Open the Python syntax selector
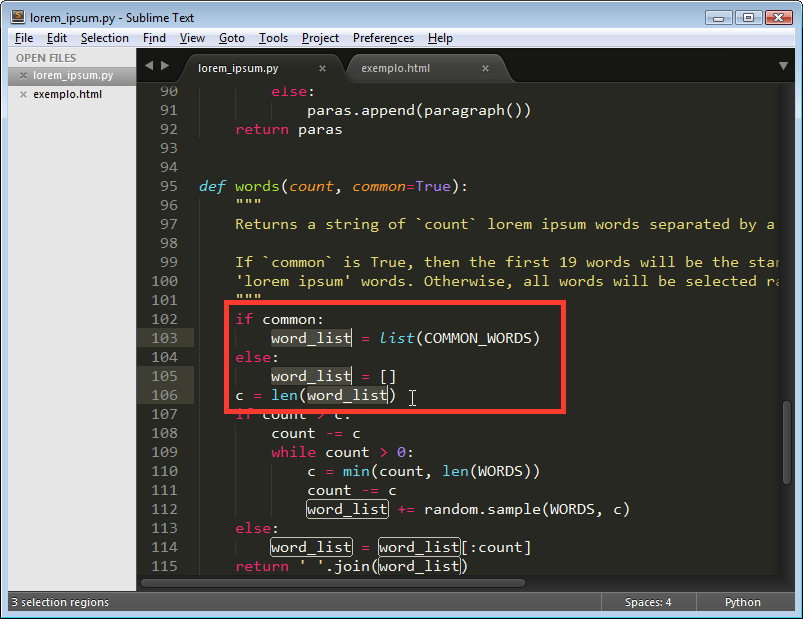 click(x=742, y=602)
